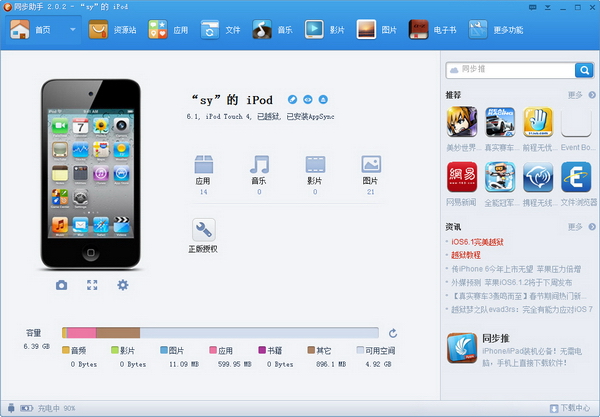Open the 影片 film icon showing 0
This screenshot has height=417, width=600.
pos(315,165)
